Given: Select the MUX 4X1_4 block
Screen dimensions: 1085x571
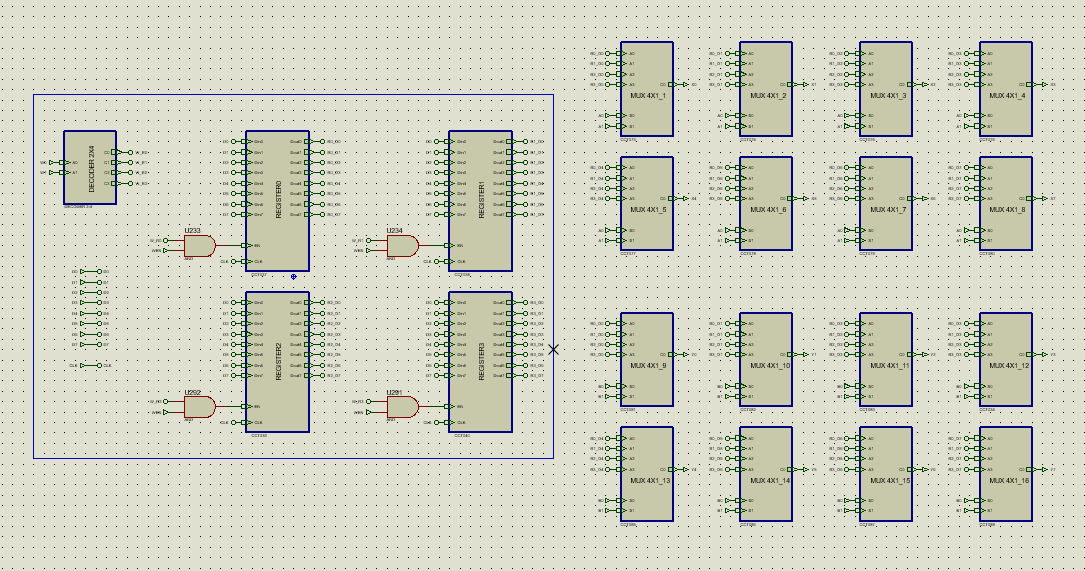Looking at the screenshot, I should click(x=1006, y=89).
